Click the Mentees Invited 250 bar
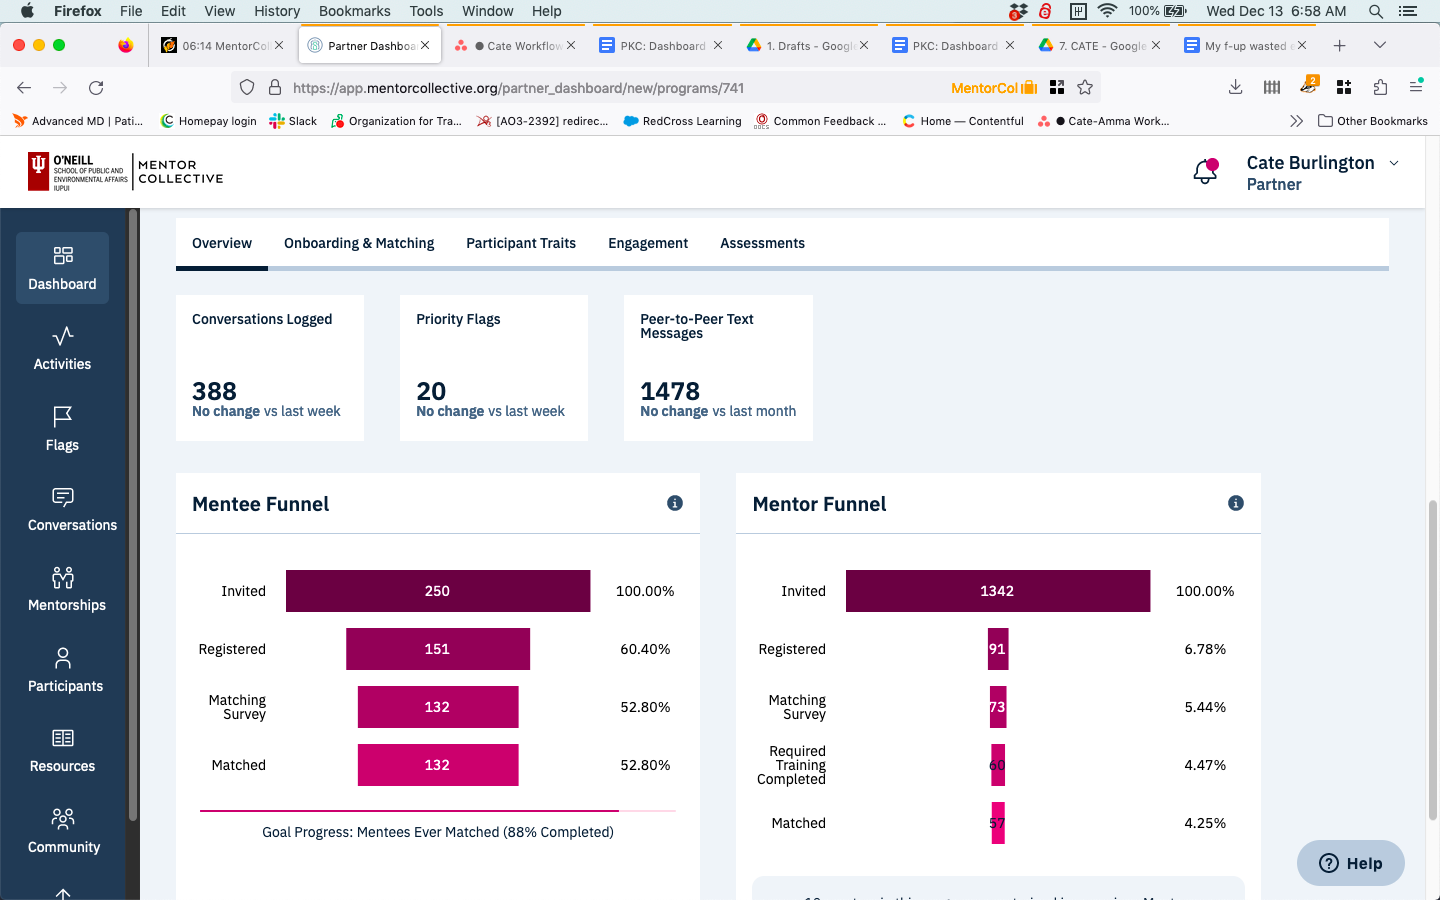The width and height of the screenshot is (1440, 900). point(437,591)
